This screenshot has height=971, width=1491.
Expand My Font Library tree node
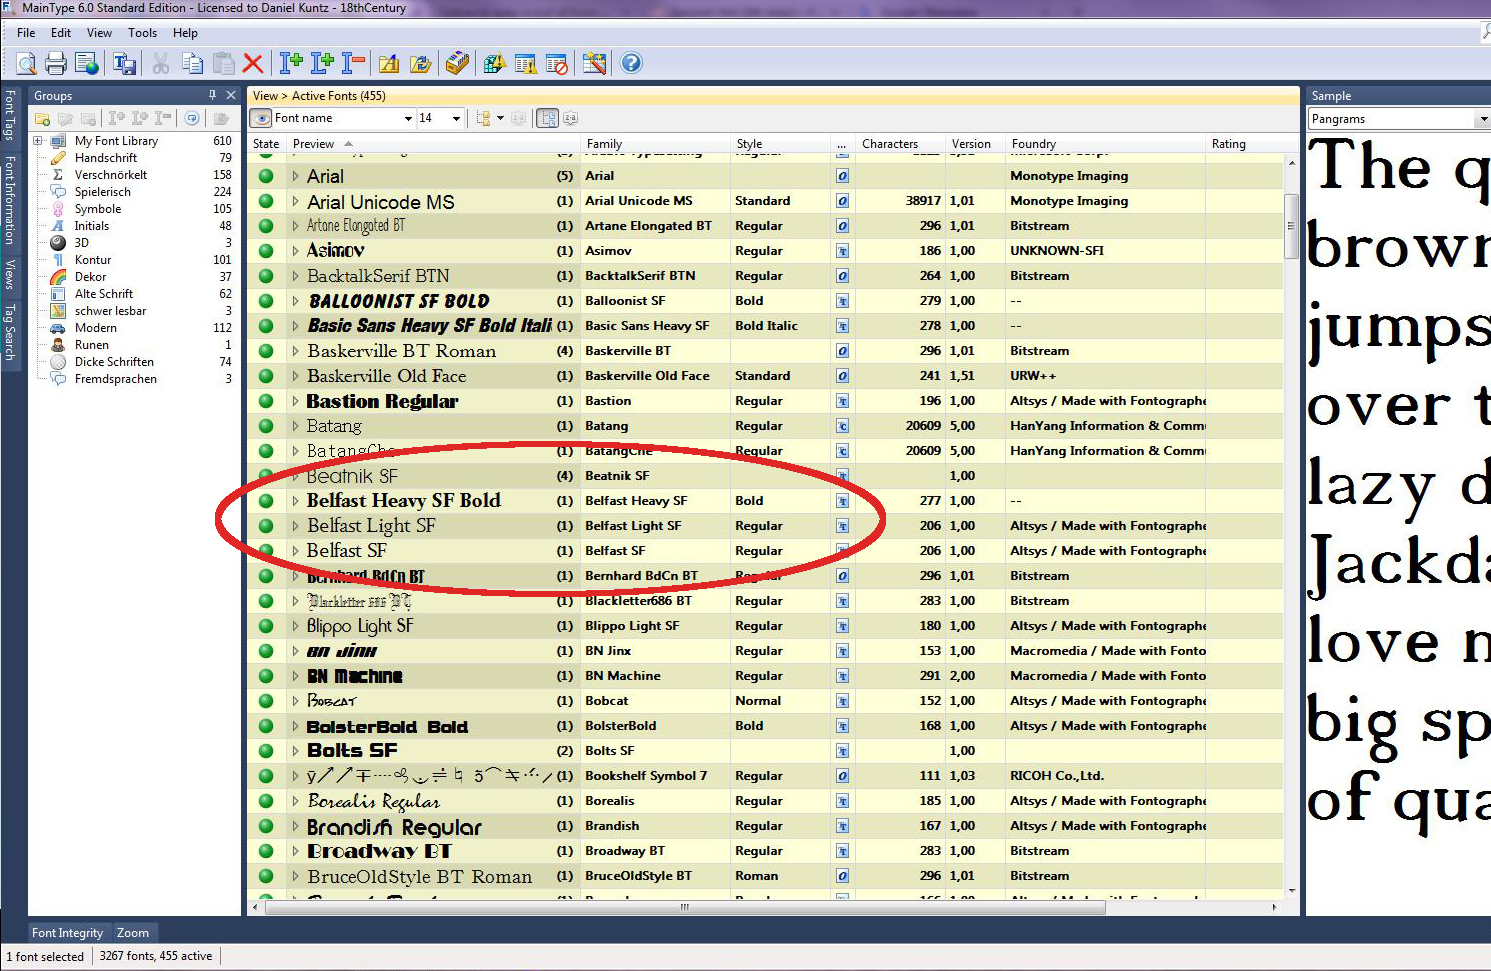(x=38, y=141)
